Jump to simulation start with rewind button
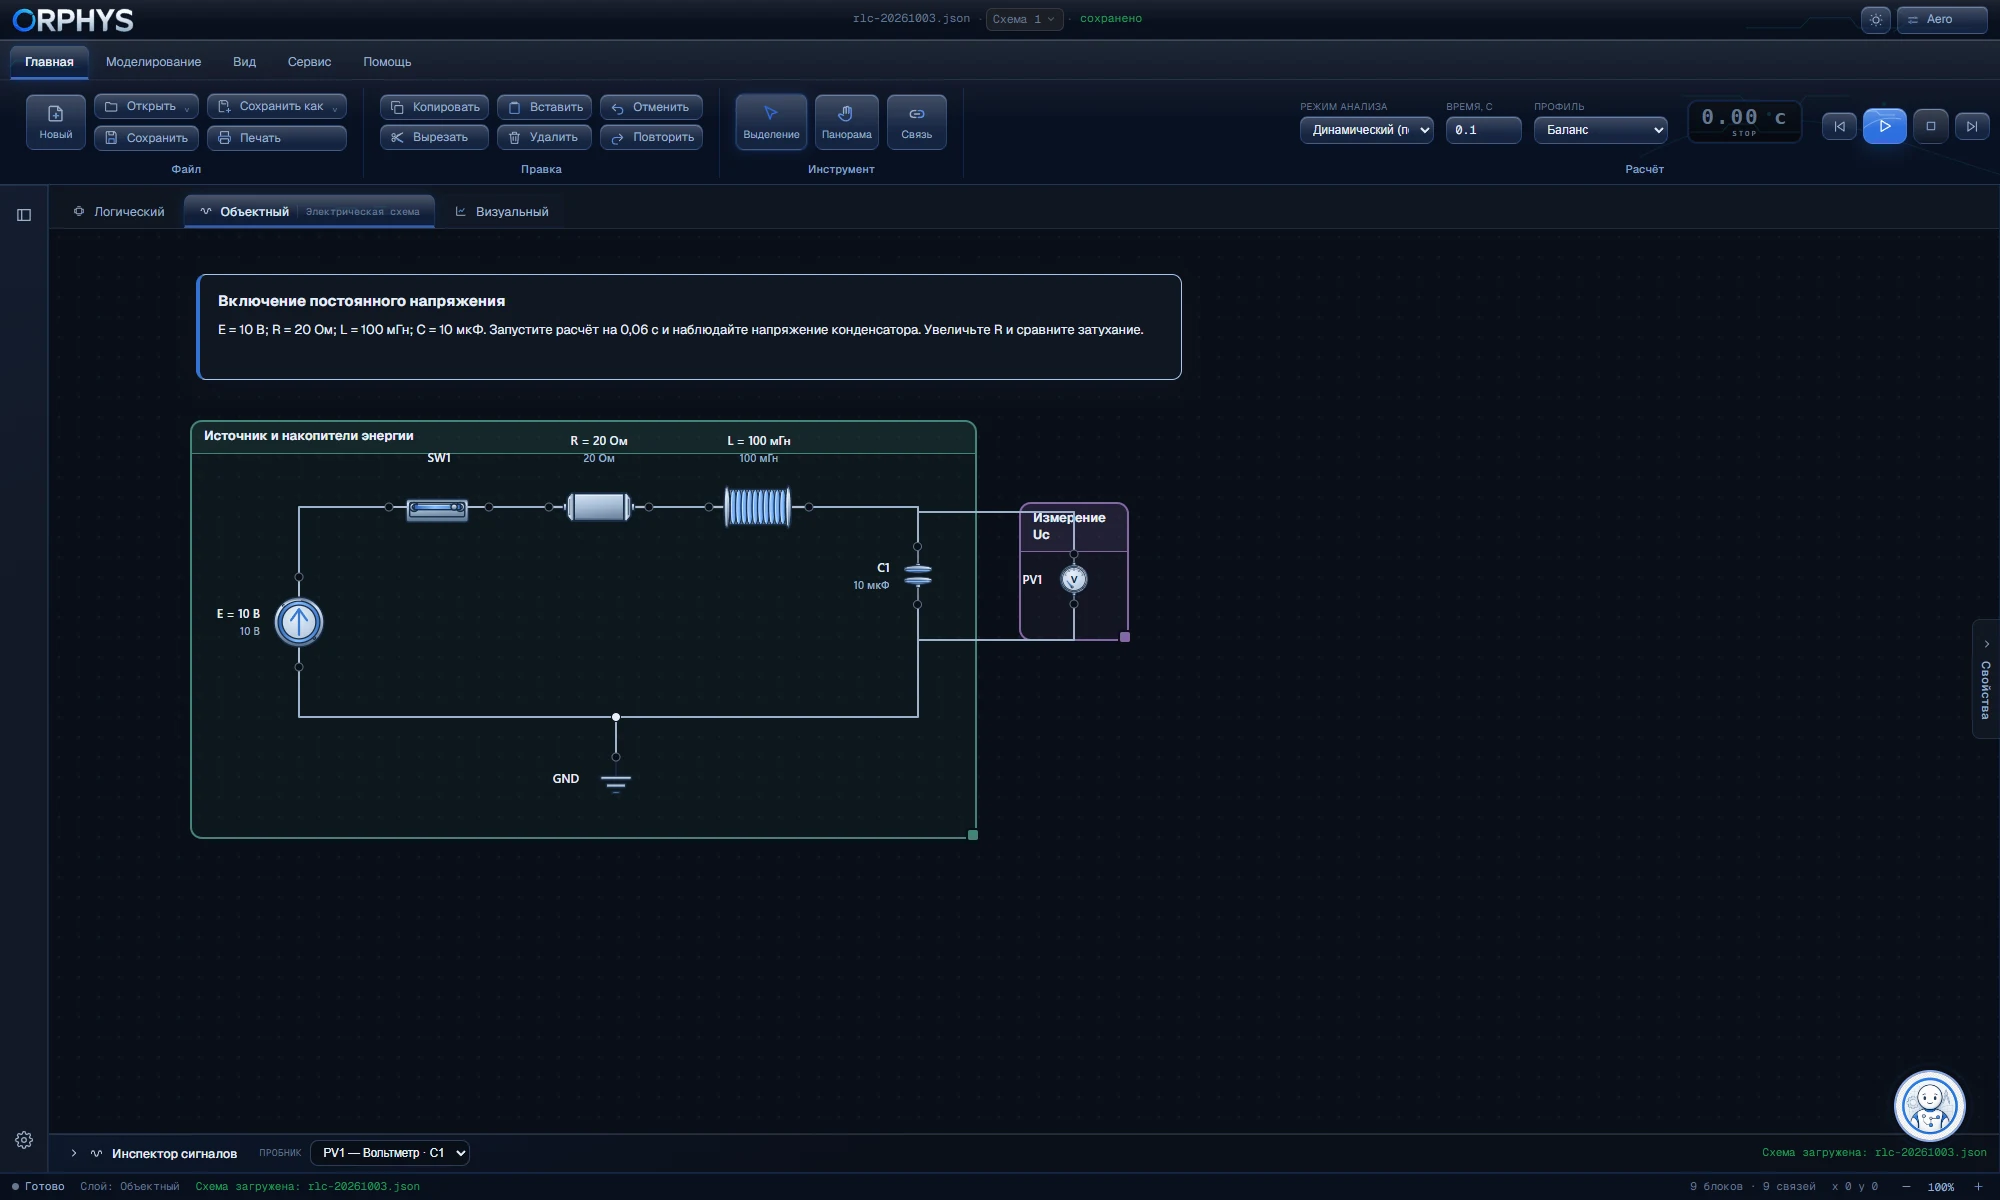This screenshot has height=1200, width=2000. pyautogui.click(x=1839, y=126)
